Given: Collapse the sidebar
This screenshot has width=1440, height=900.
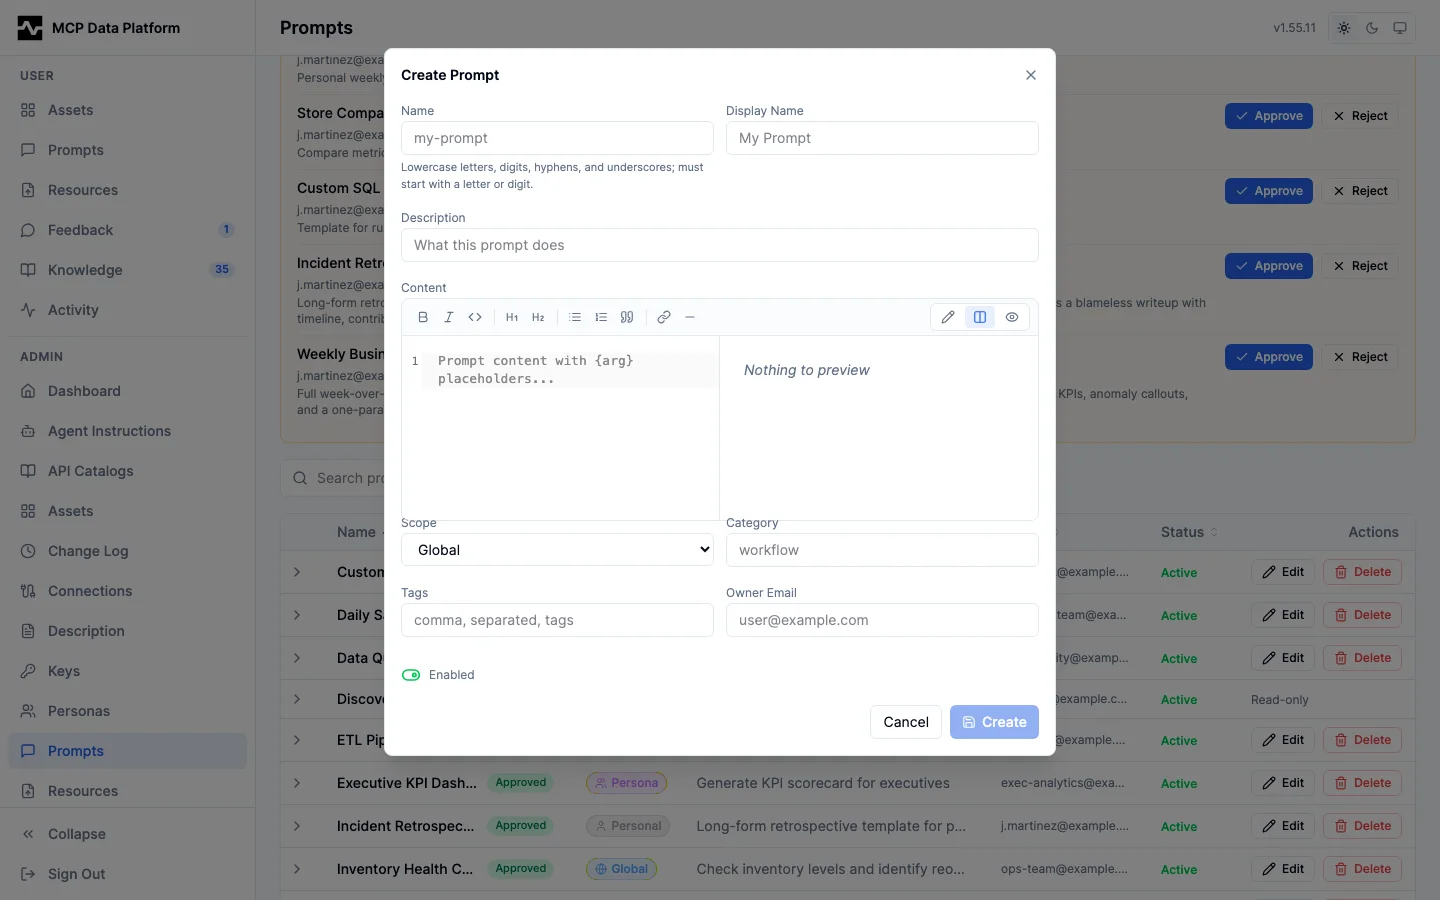Looking at the screenshot, I should point(127,834).
